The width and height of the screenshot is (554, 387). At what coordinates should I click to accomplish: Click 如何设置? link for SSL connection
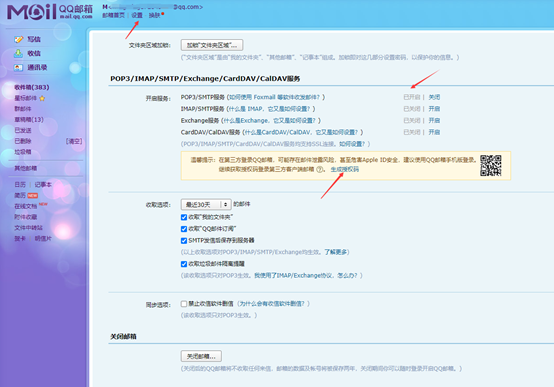[352, 144]
